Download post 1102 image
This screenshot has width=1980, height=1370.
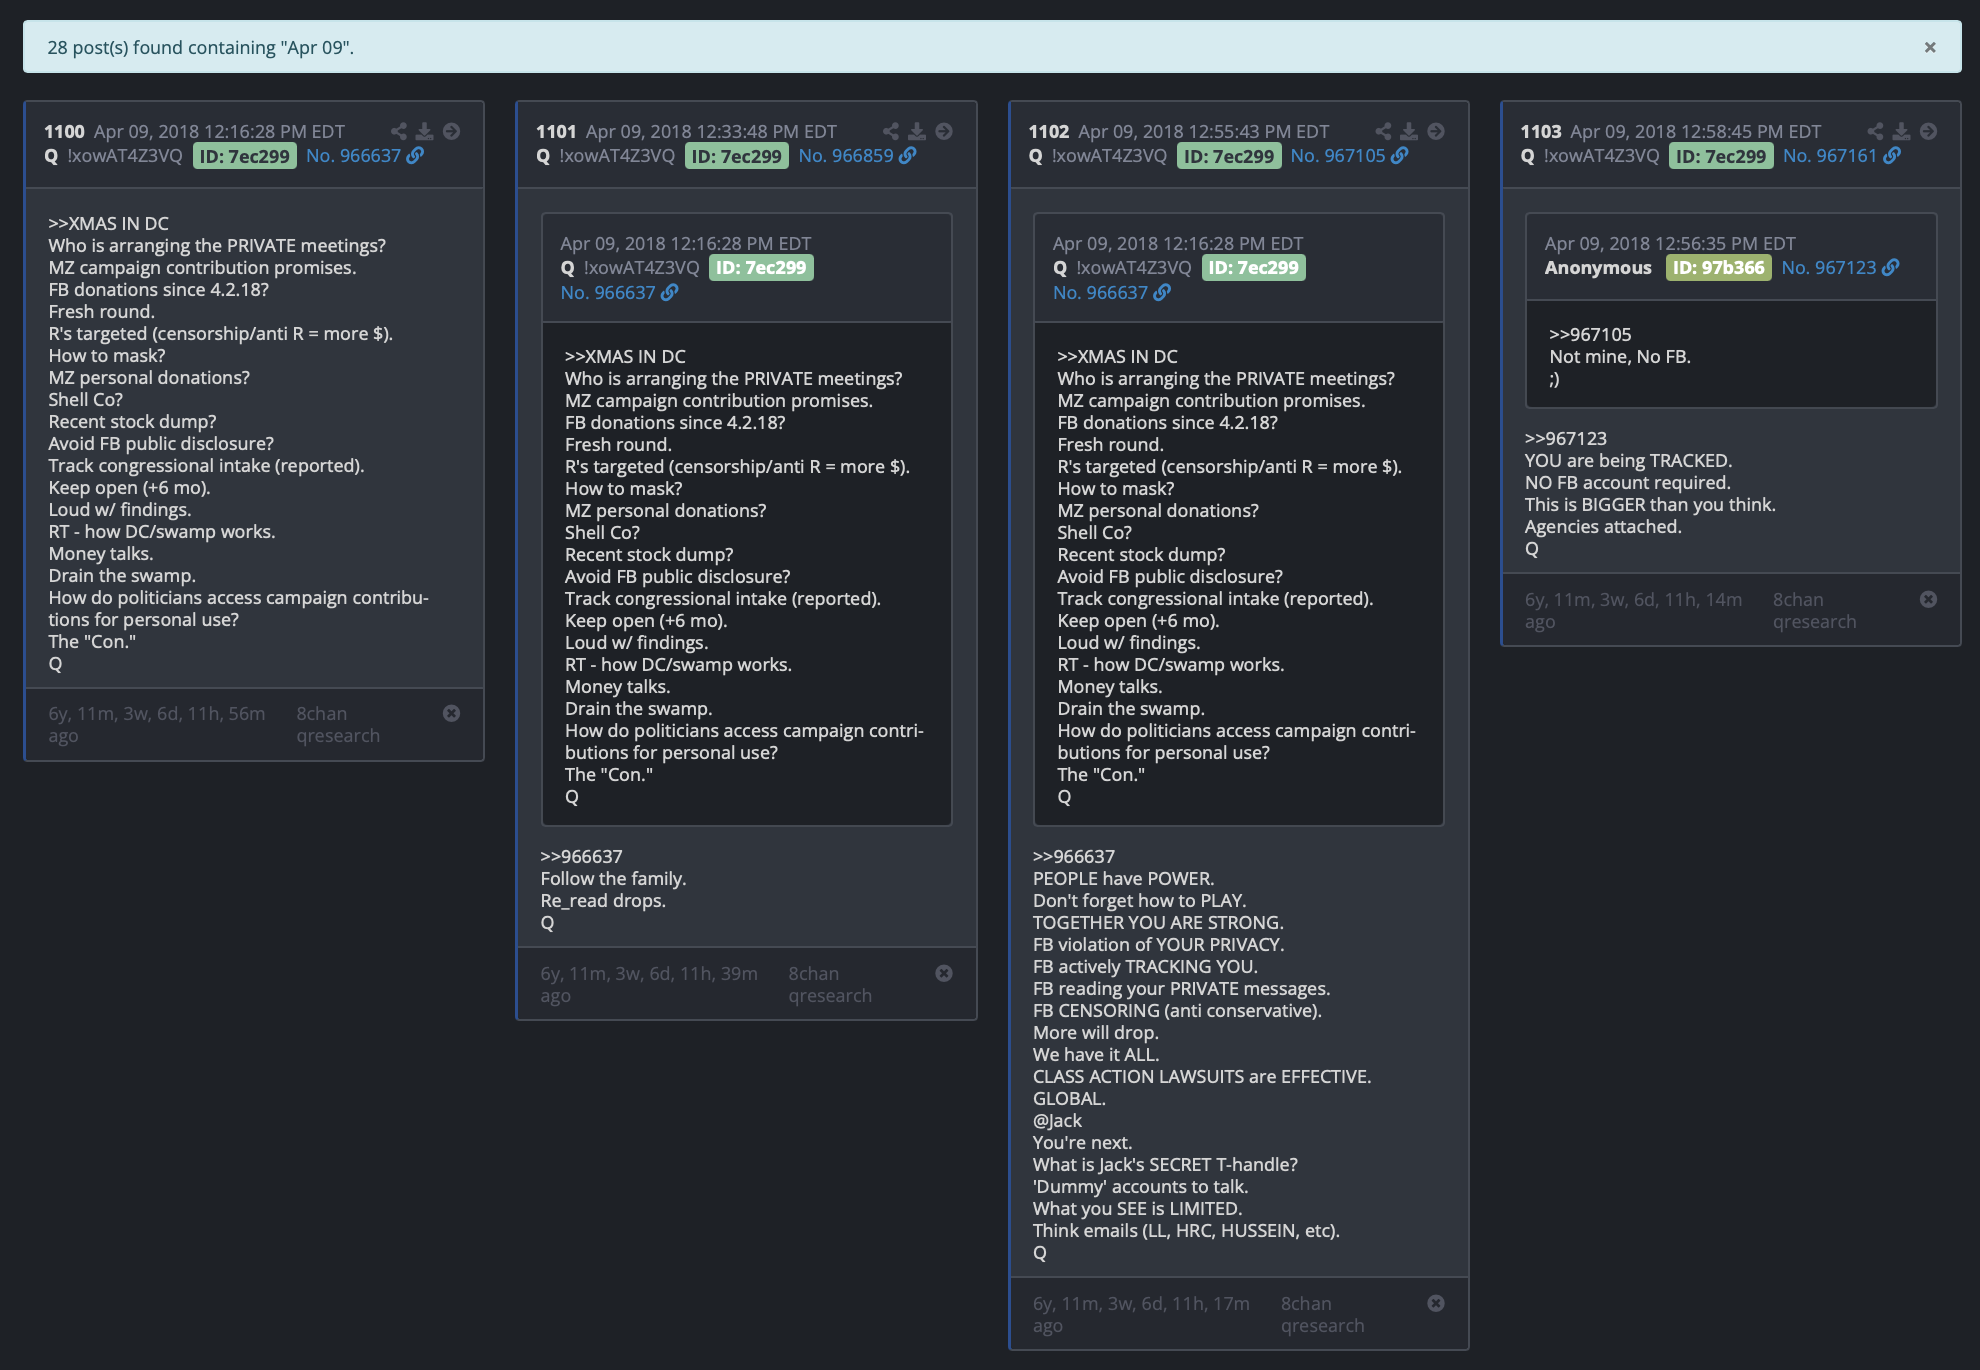click(1409, 131)
